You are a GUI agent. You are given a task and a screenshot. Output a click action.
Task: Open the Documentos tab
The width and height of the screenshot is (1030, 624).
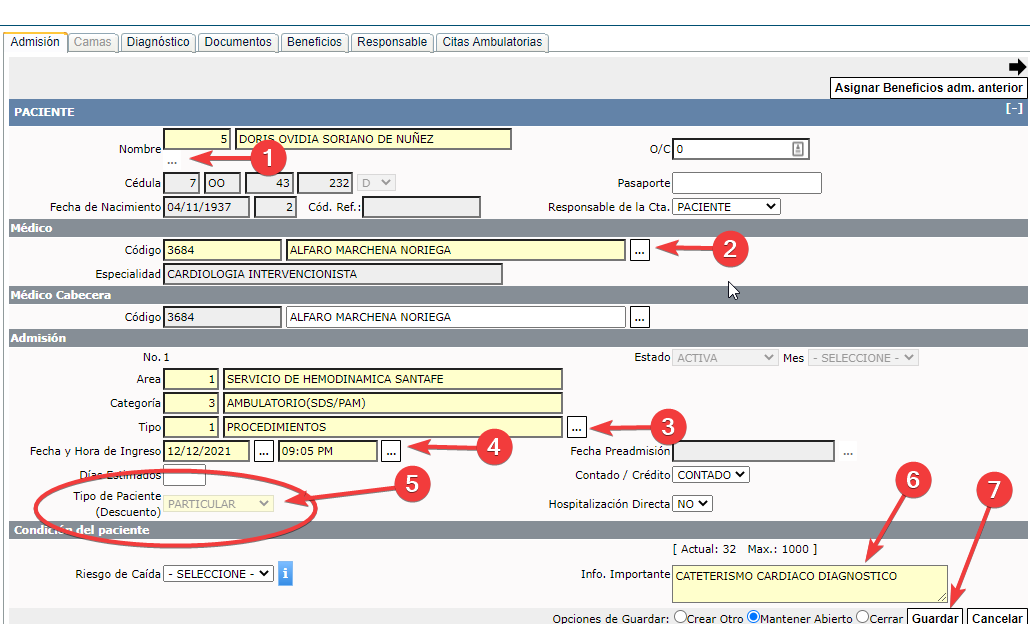pyautogui.click(x=238, y=42)
